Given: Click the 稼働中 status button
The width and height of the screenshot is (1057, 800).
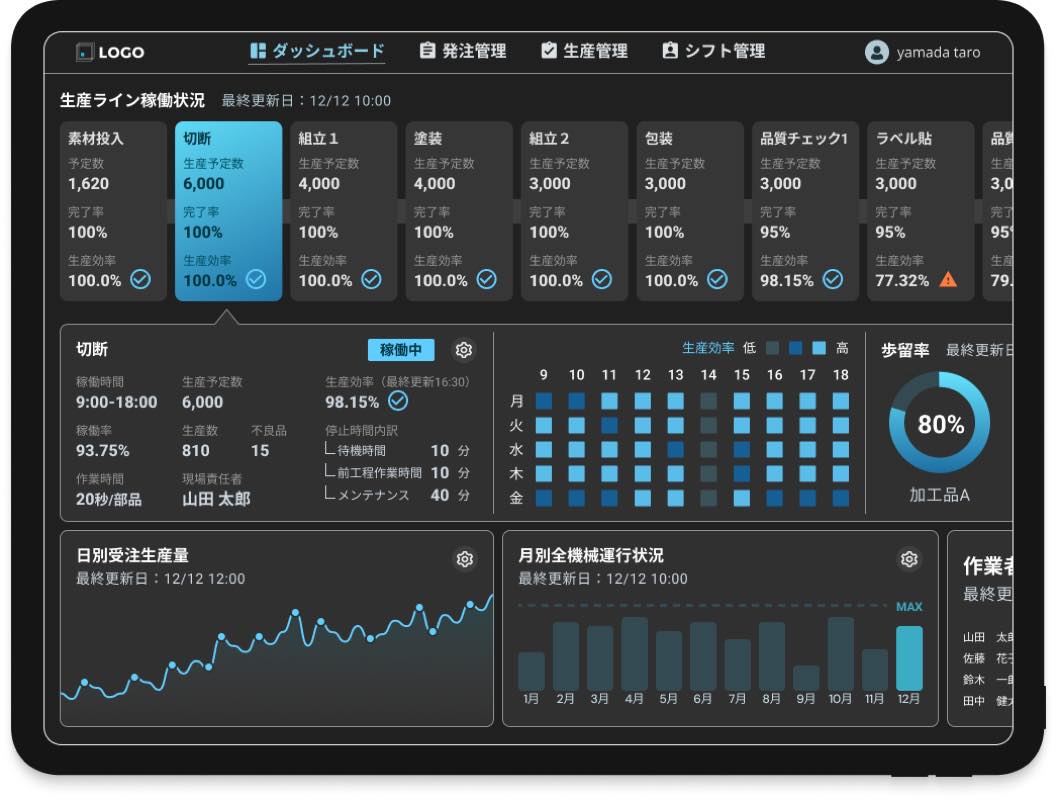Looking at the screenshot, I should tap(401, 350).
